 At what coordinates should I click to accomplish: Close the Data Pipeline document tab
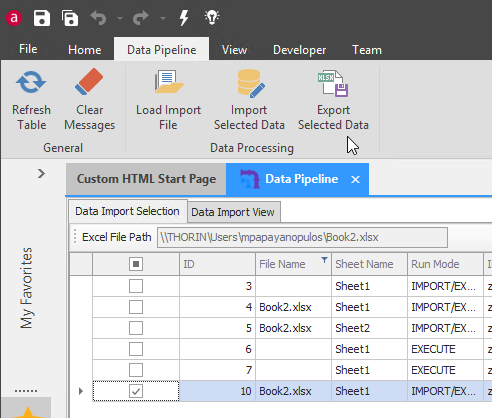tap(355, 179)
